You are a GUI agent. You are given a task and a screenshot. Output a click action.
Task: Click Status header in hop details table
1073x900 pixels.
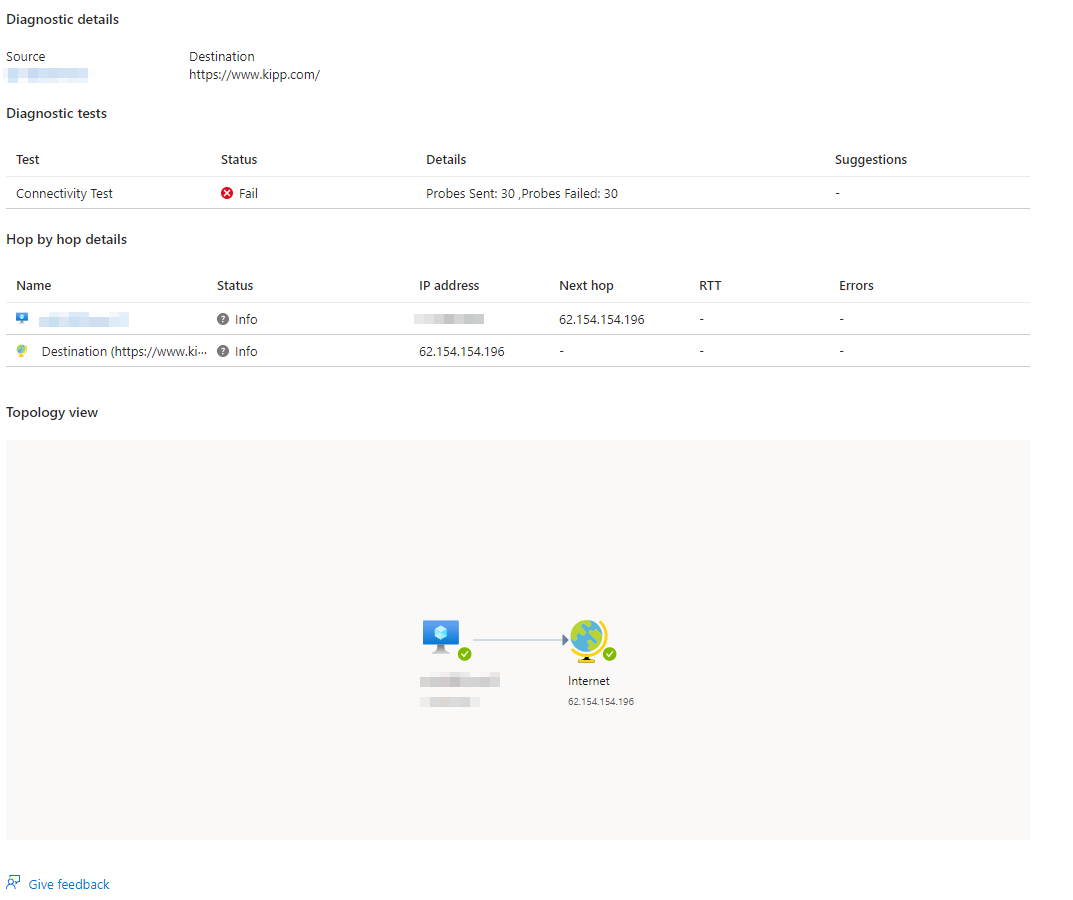coord(235,285)
